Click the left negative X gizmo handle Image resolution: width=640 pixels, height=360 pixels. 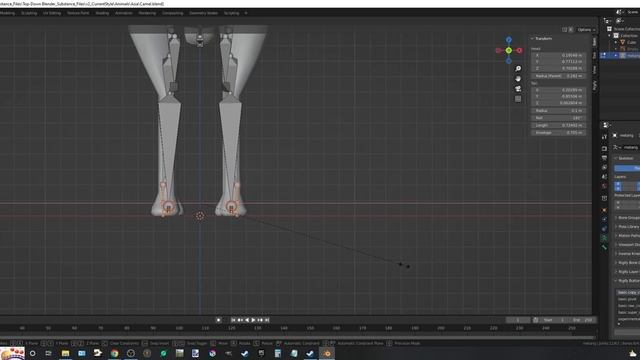[498, 50]
